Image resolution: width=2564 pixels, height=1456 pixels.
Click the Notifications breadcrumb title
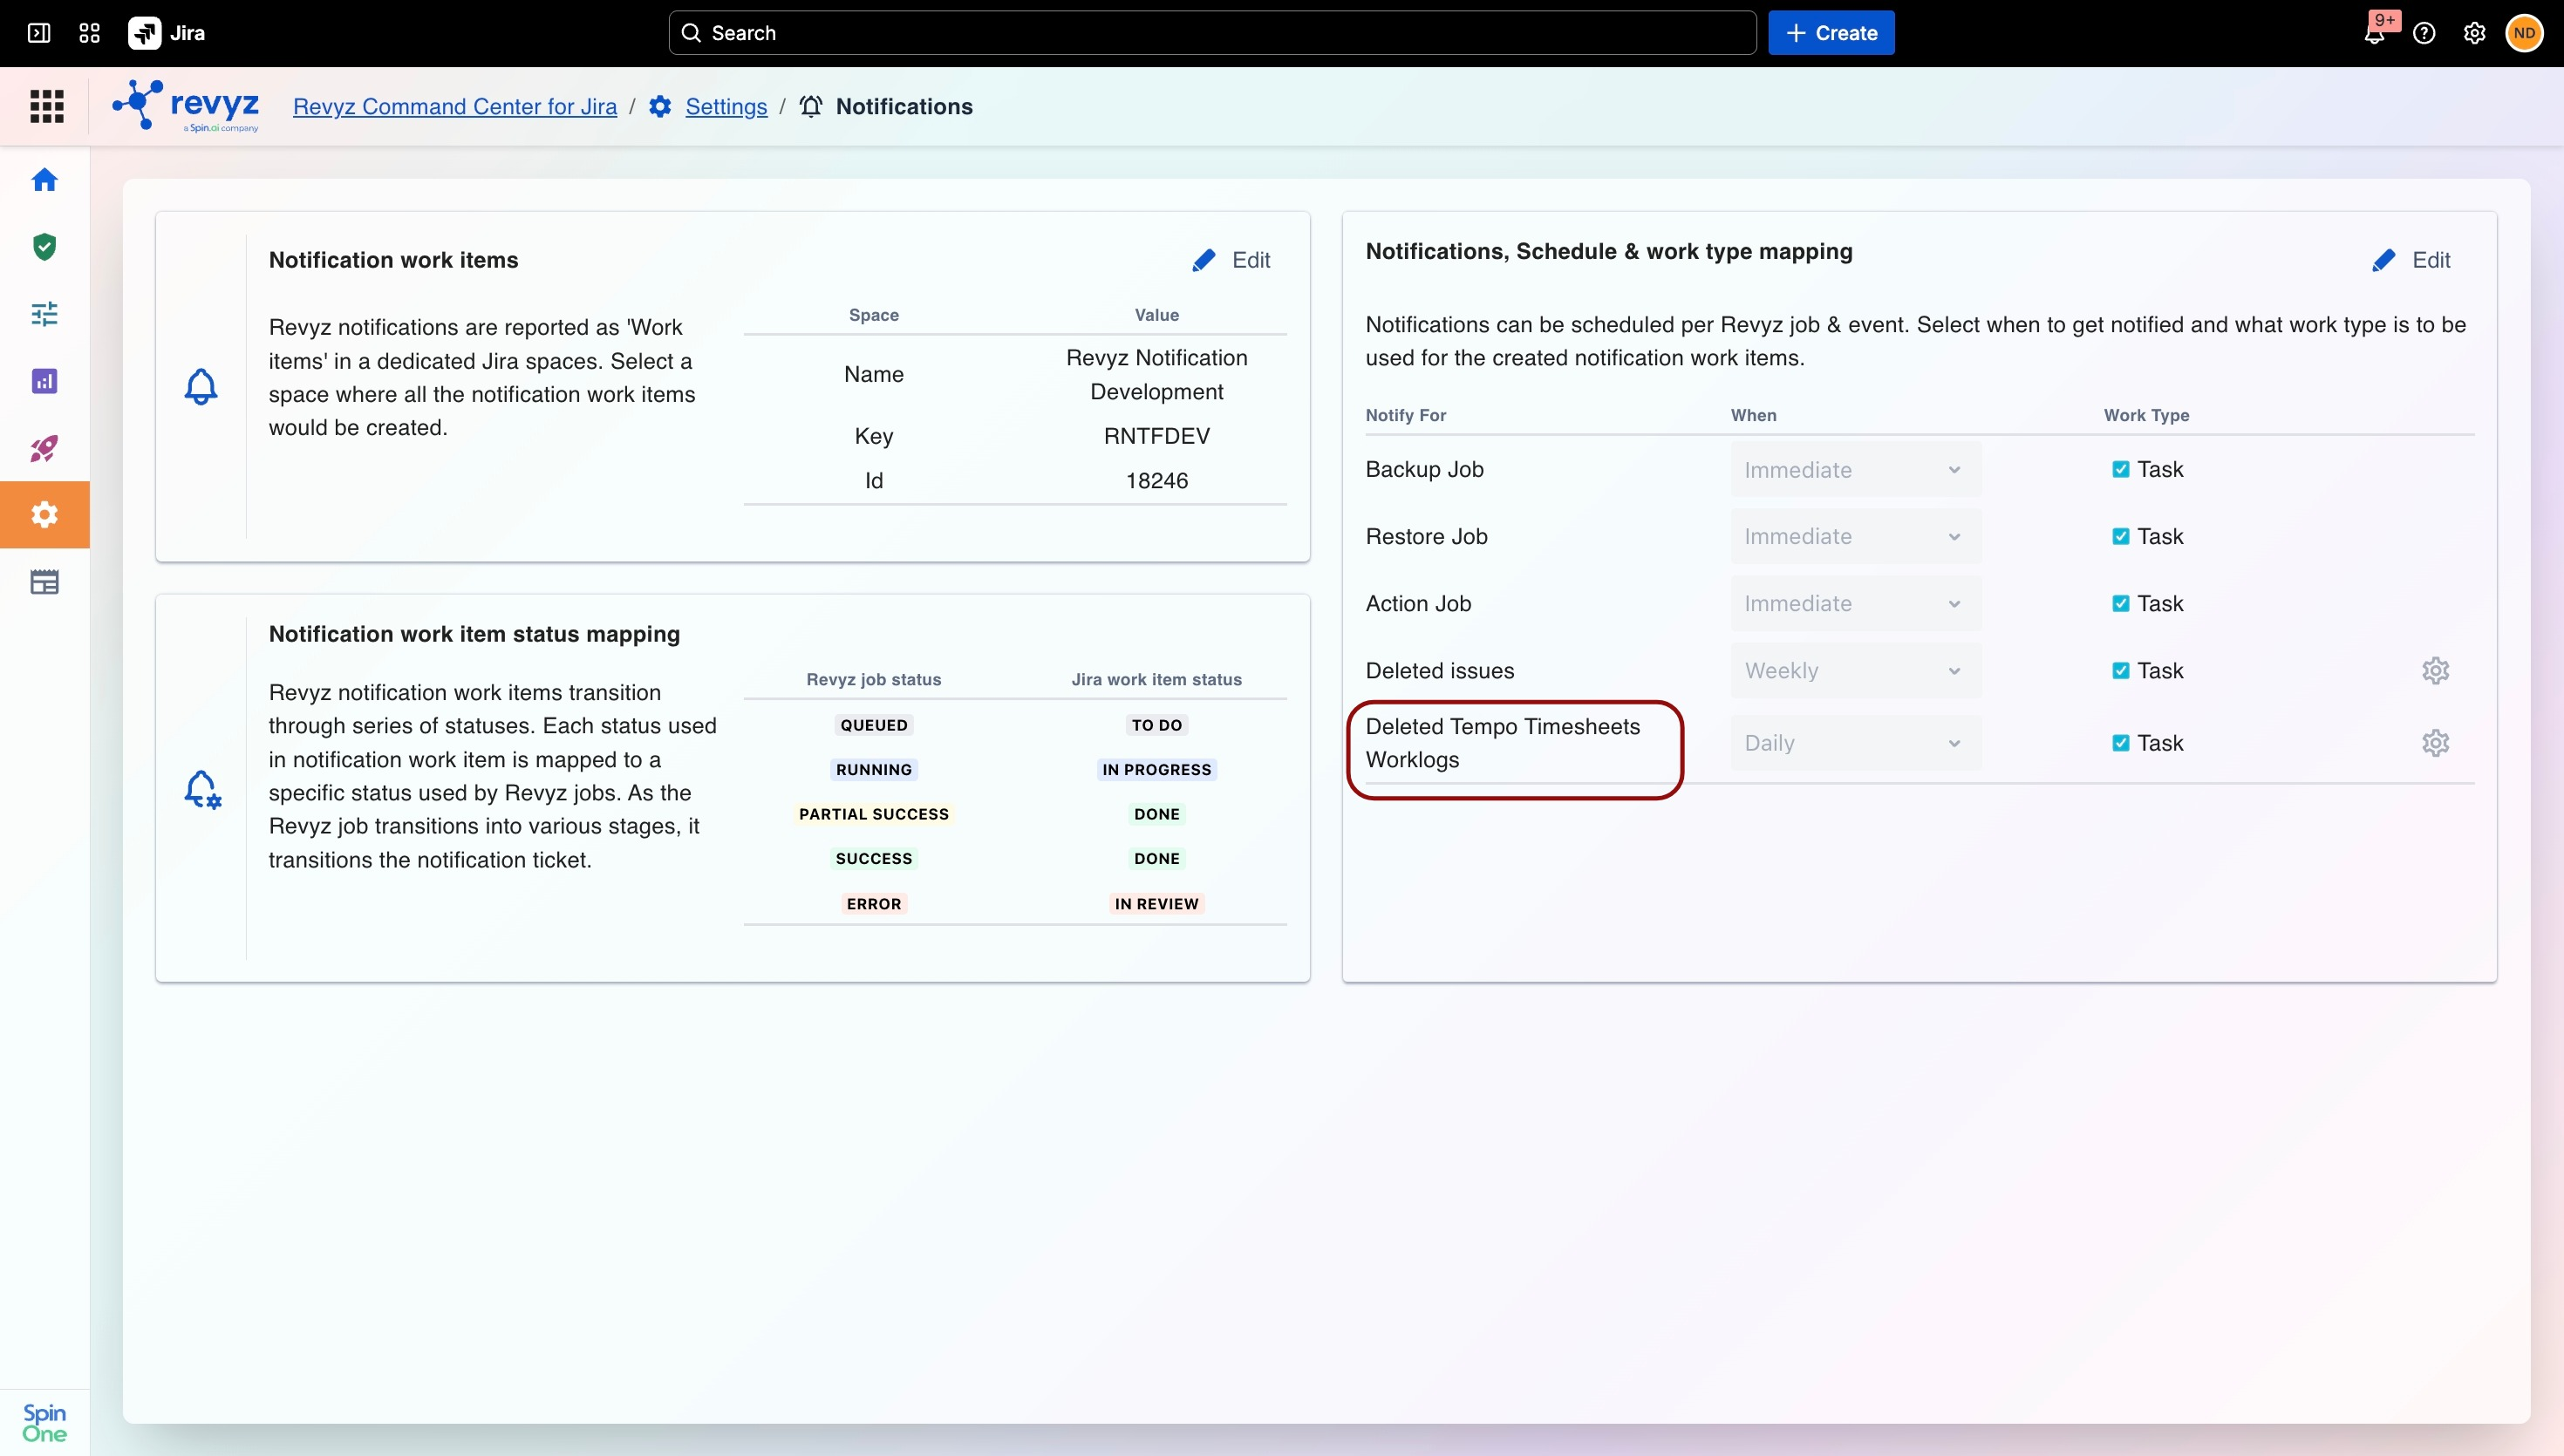coord(904,106)
